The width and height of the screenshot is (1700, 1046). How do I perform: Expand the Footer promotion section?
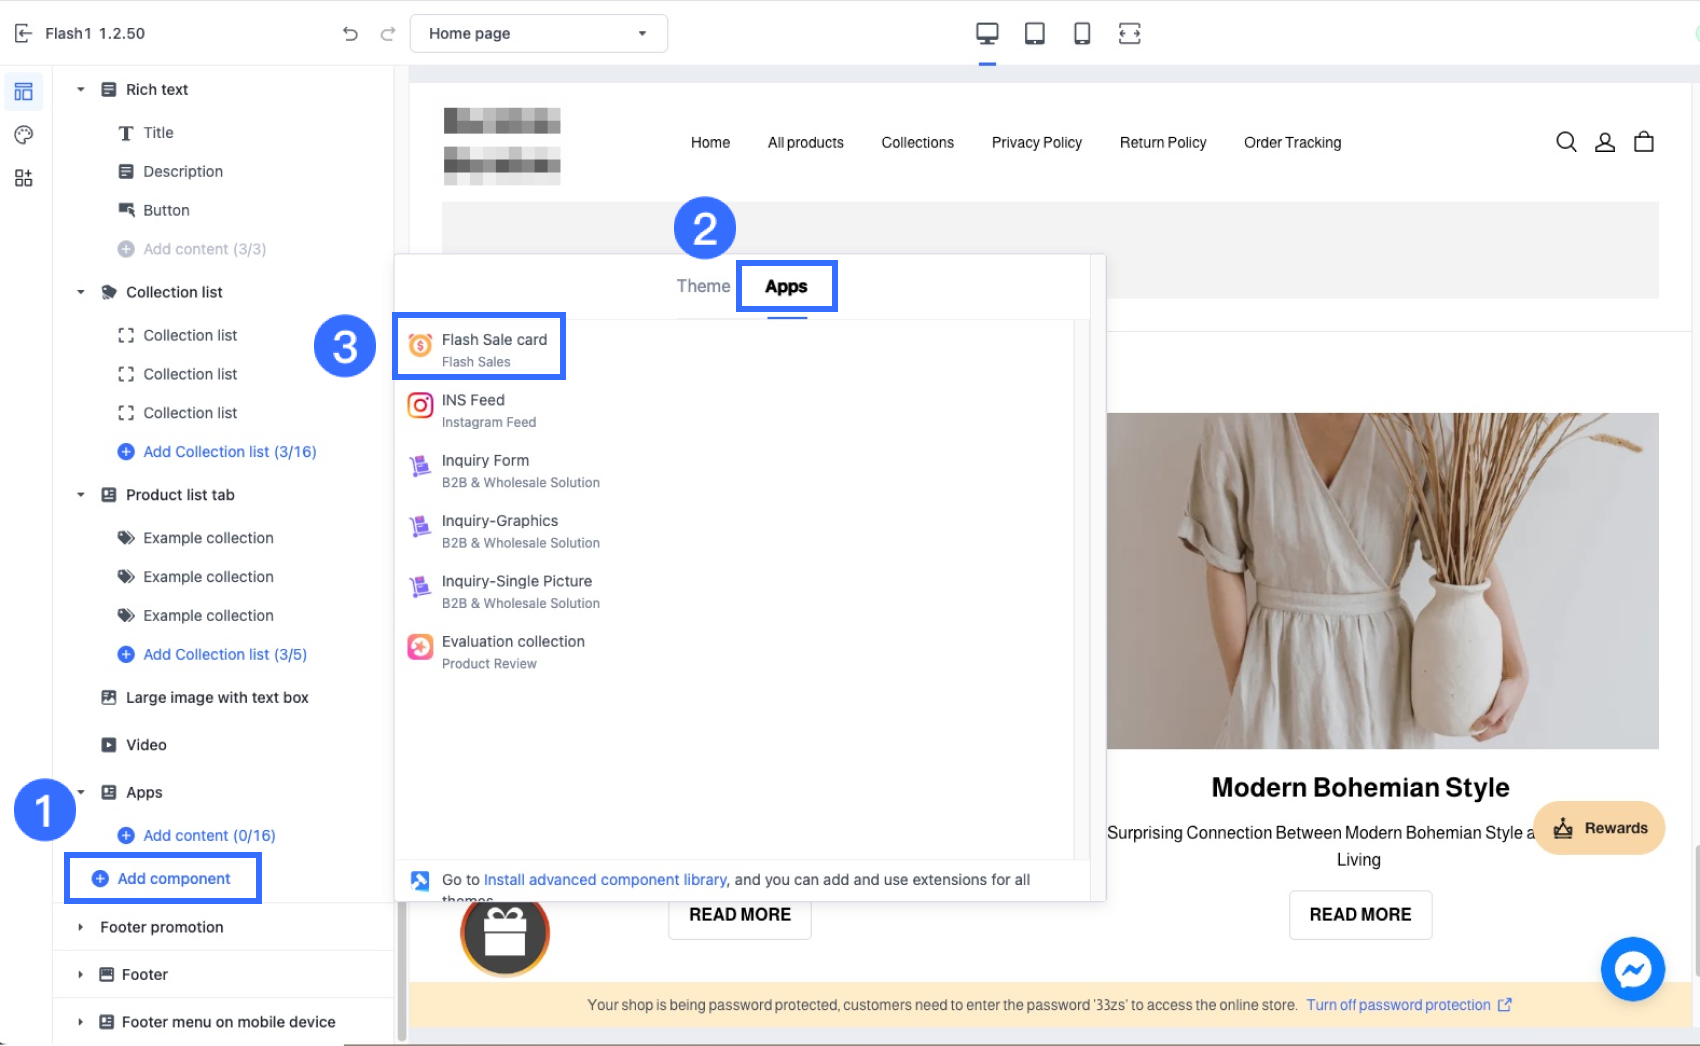click(81, 927)
